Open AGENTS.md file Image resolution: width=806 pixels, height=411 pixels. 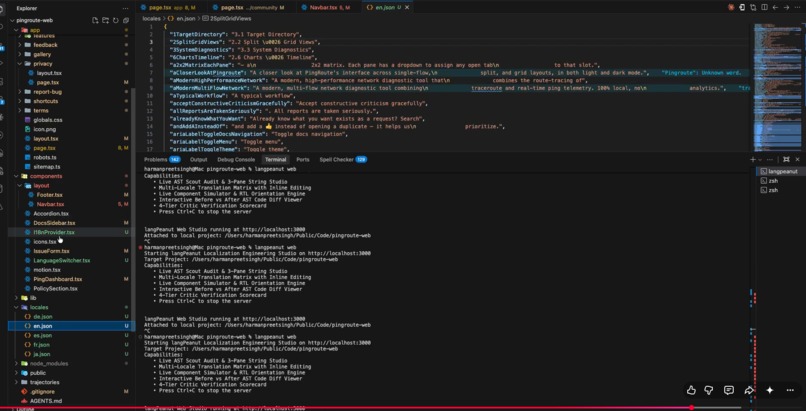pyautogui.click(x=46, y=401)
